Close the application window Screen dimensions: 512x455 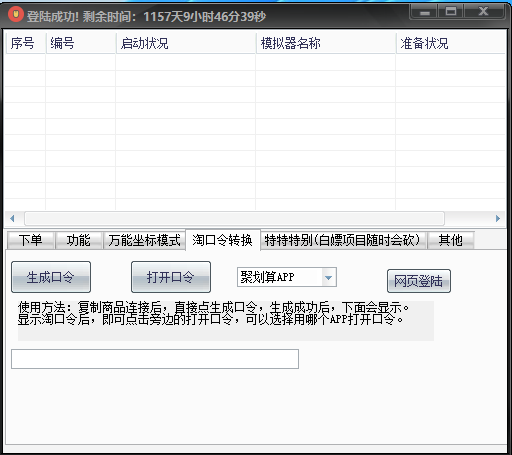pos(483,12)
